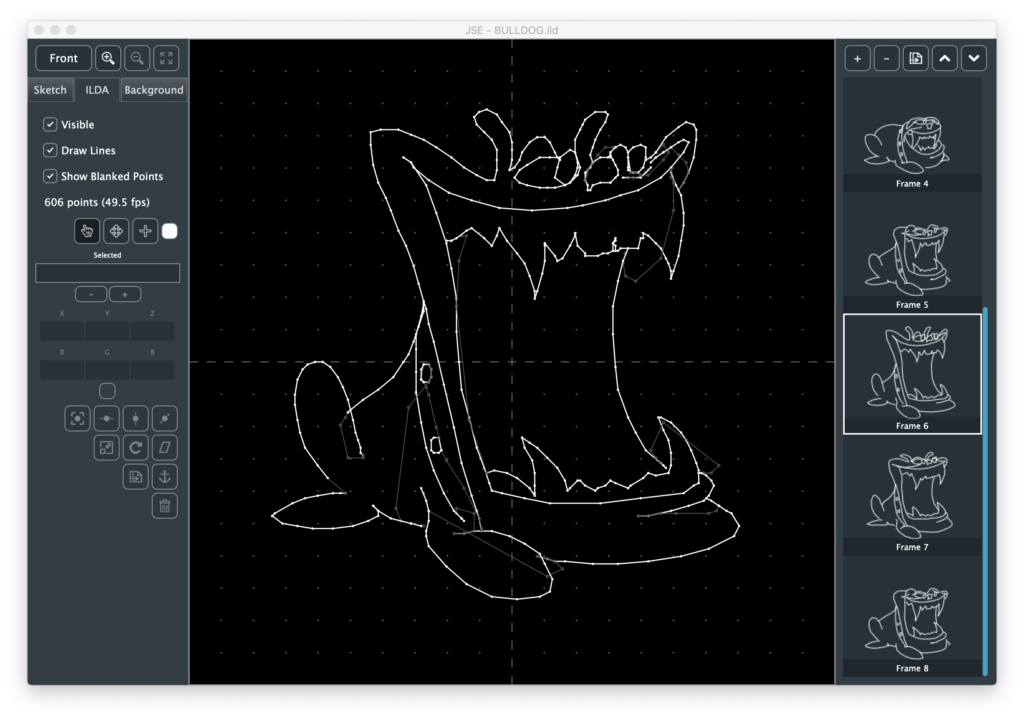The image size is (1024, 719).
Task: Select the hand pointer selection tool
Action: click(x=87, y=231)
